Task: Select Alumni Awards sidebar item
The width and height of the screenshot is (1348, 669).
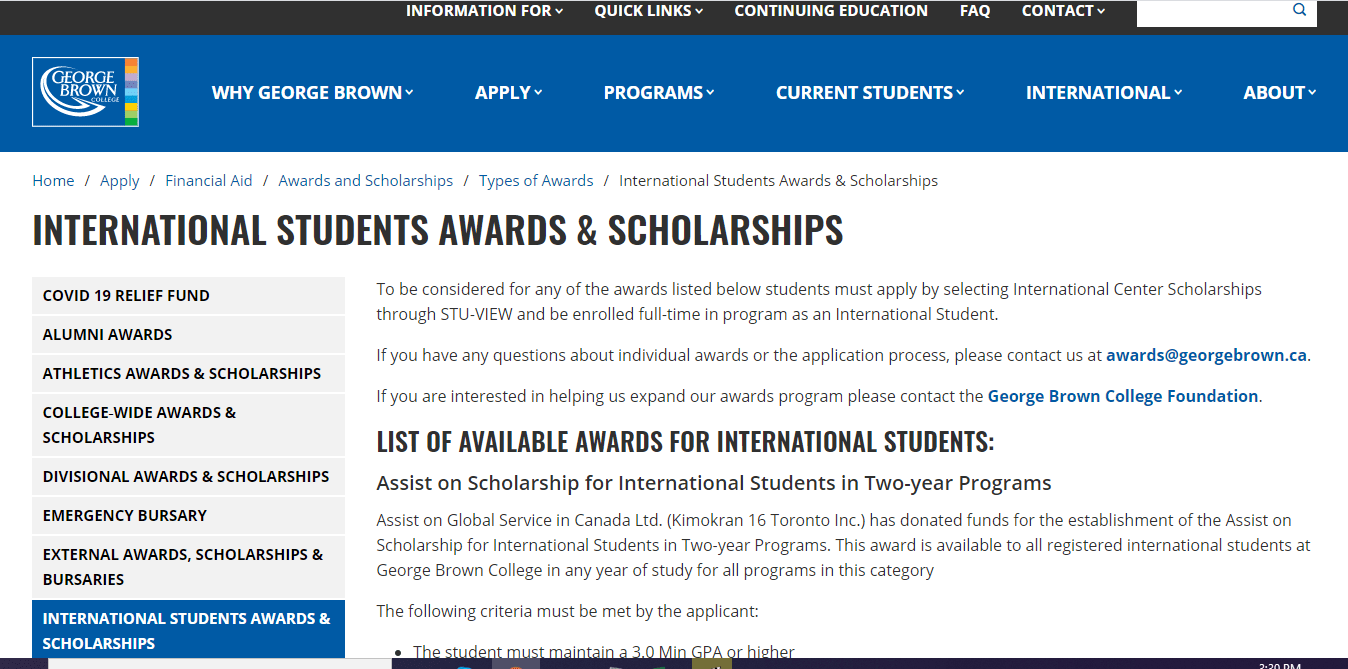Action: [188, 335]
